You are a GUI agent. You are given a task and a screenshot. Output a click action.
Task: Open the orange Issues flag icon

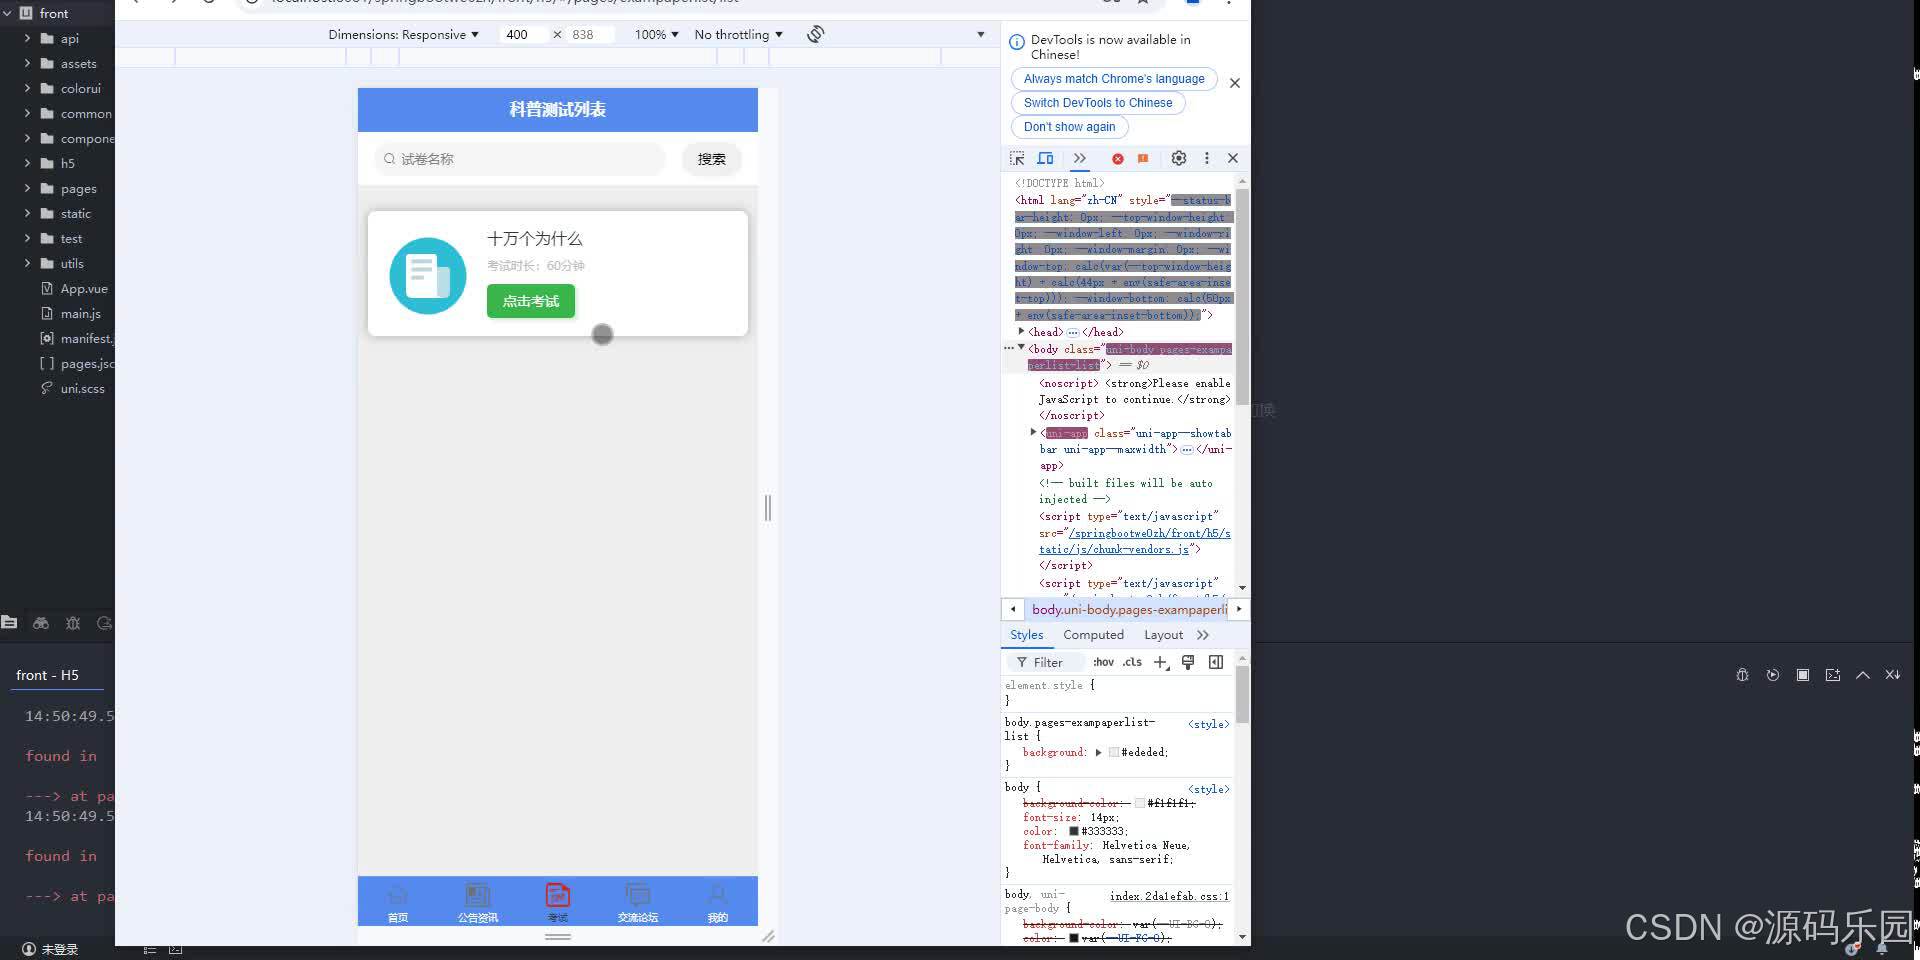[x=1142, y=158]
